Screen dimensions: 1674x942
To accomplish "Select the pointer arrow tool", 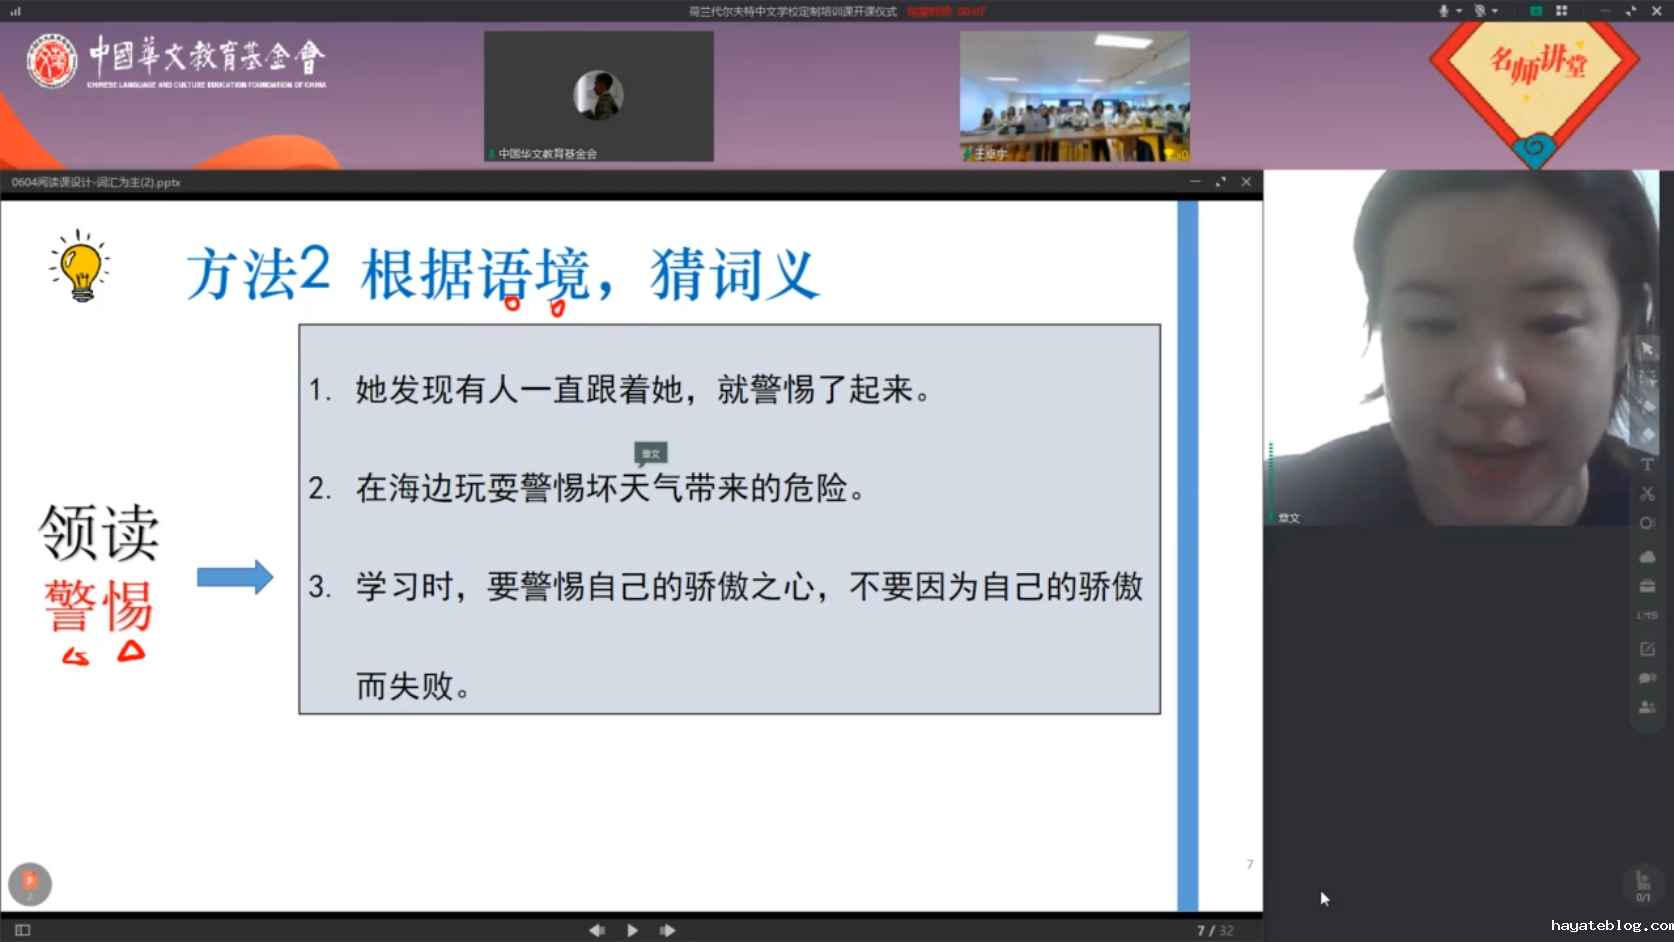I will coord(1647,349).
